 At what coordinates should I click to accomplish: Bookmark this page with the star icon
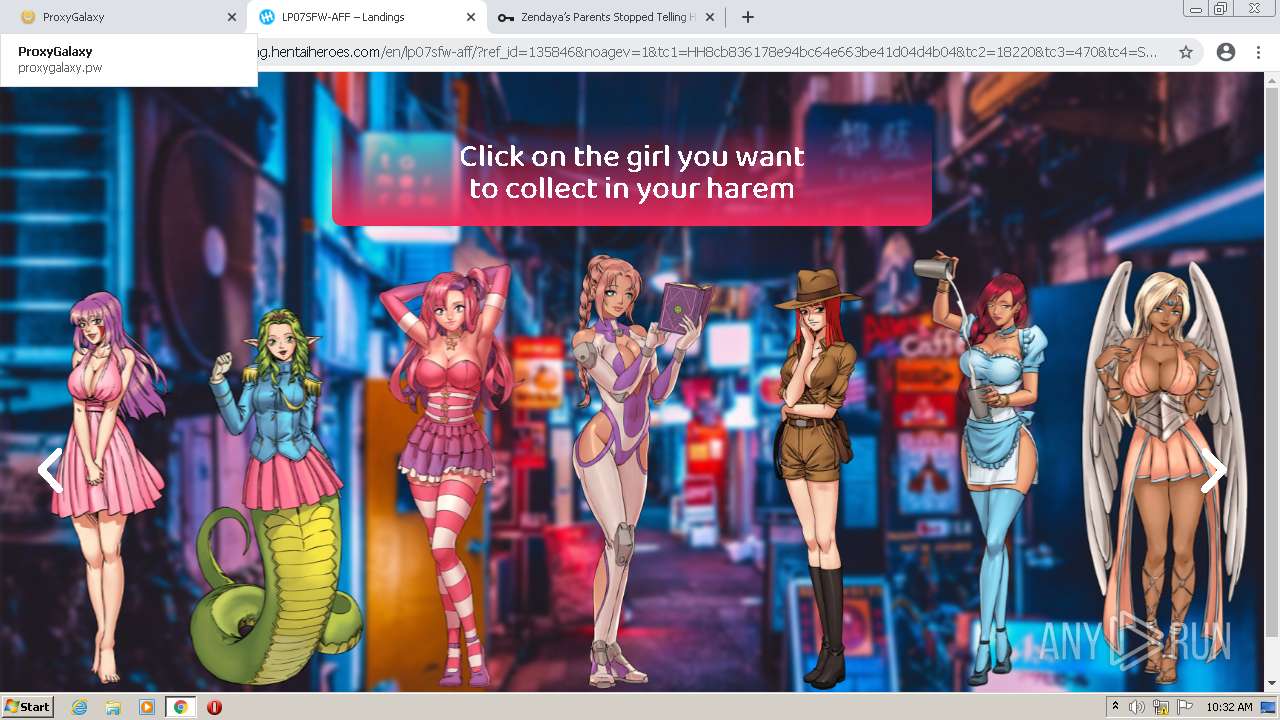pyautogui.click(x=1186, y=52)
